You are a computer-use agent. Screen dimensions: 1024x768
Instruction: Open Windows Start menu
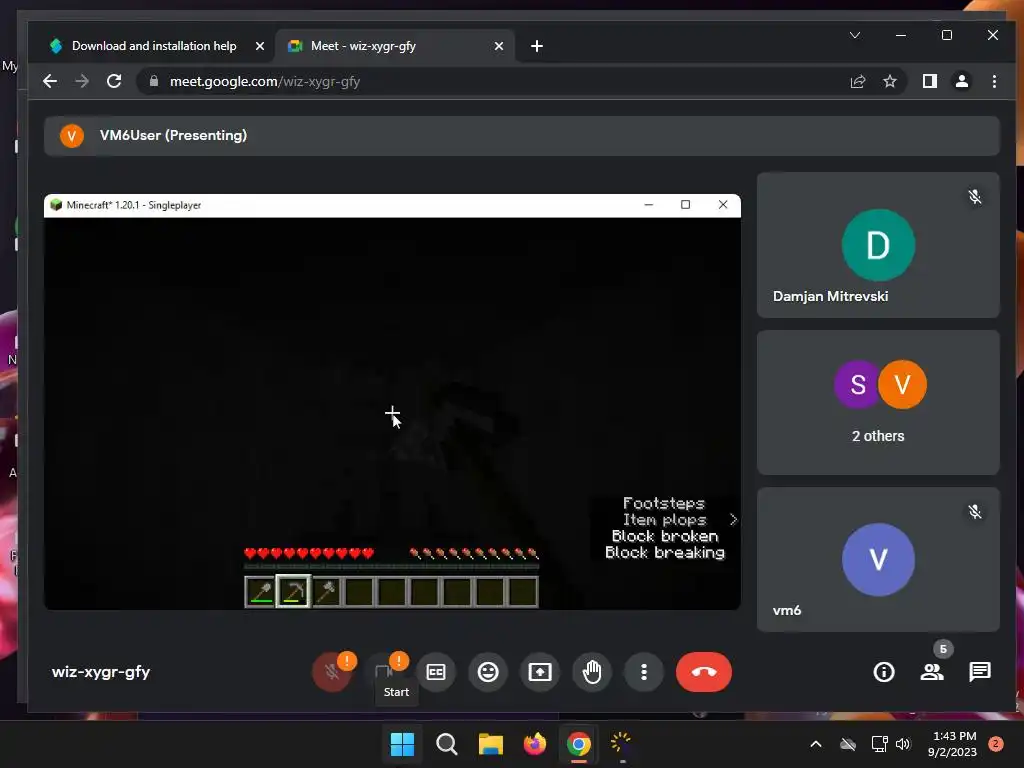[402, 744]
